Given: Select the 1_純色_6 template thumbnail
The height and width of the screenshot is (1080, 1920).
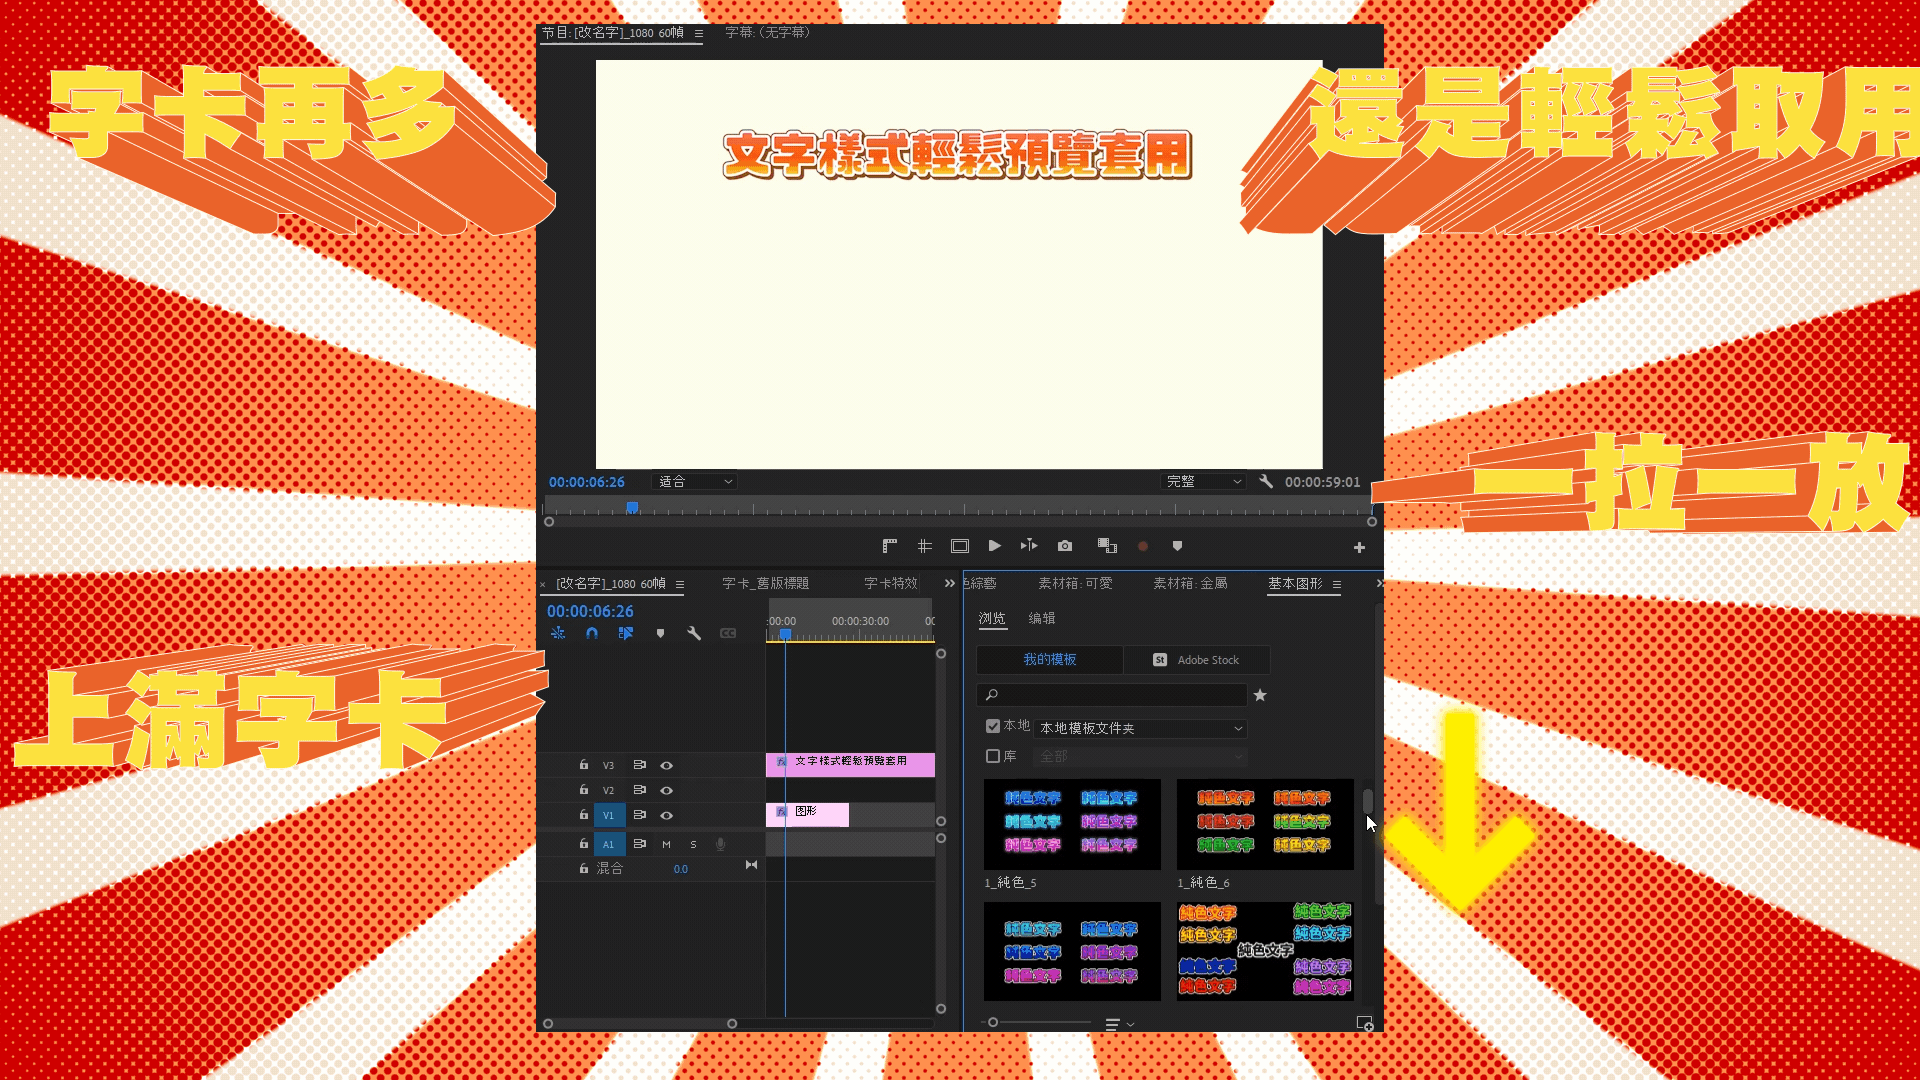Looking at the screenshot, I should [x=1265, y=824].
